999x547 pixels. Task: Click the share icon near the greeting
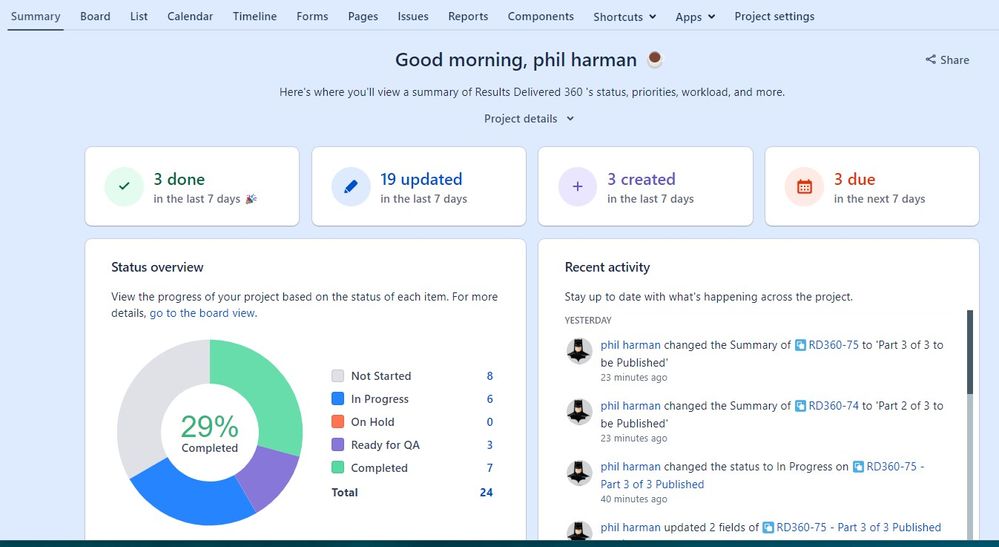pos(931,60)
